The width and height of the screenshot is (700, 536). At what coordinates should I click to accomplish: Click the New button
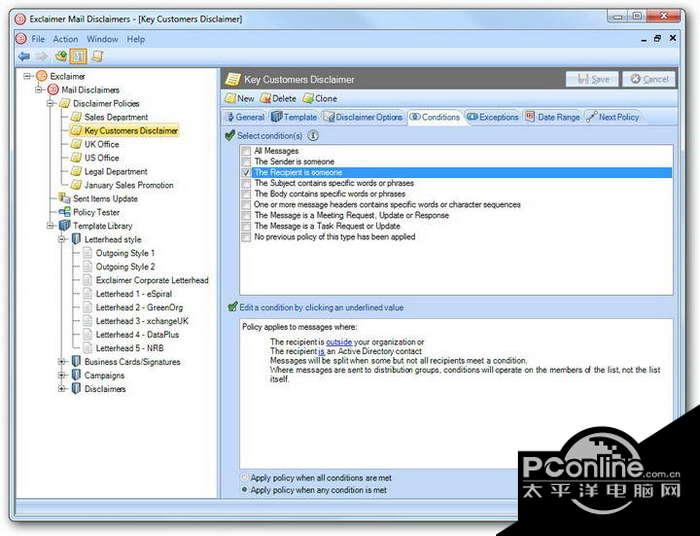pyautogui.click(x=239, y=98)
